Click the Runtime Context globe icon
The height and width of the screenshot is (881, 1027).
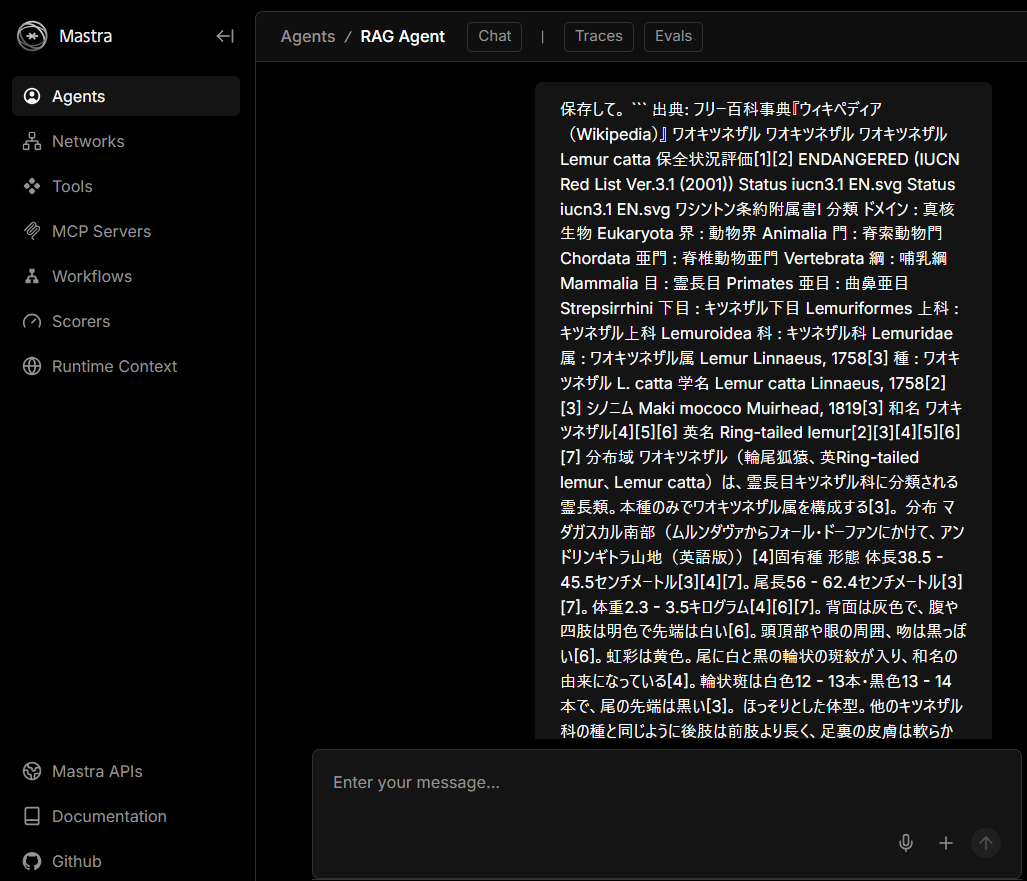pos(33,366)
